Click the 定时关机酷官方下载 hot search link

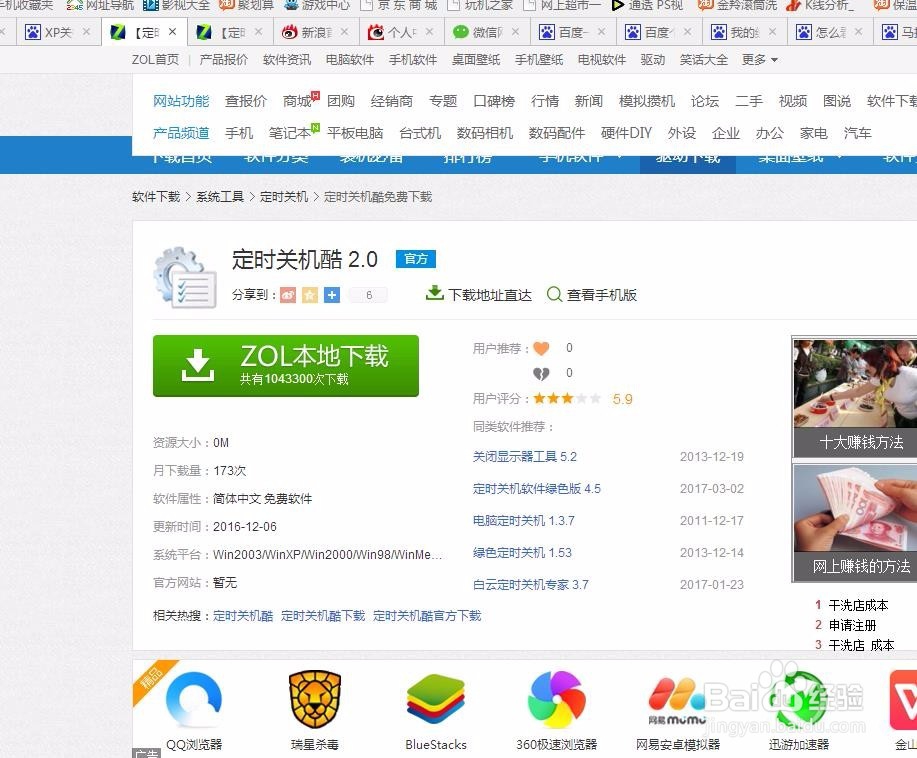pos(427,616)
